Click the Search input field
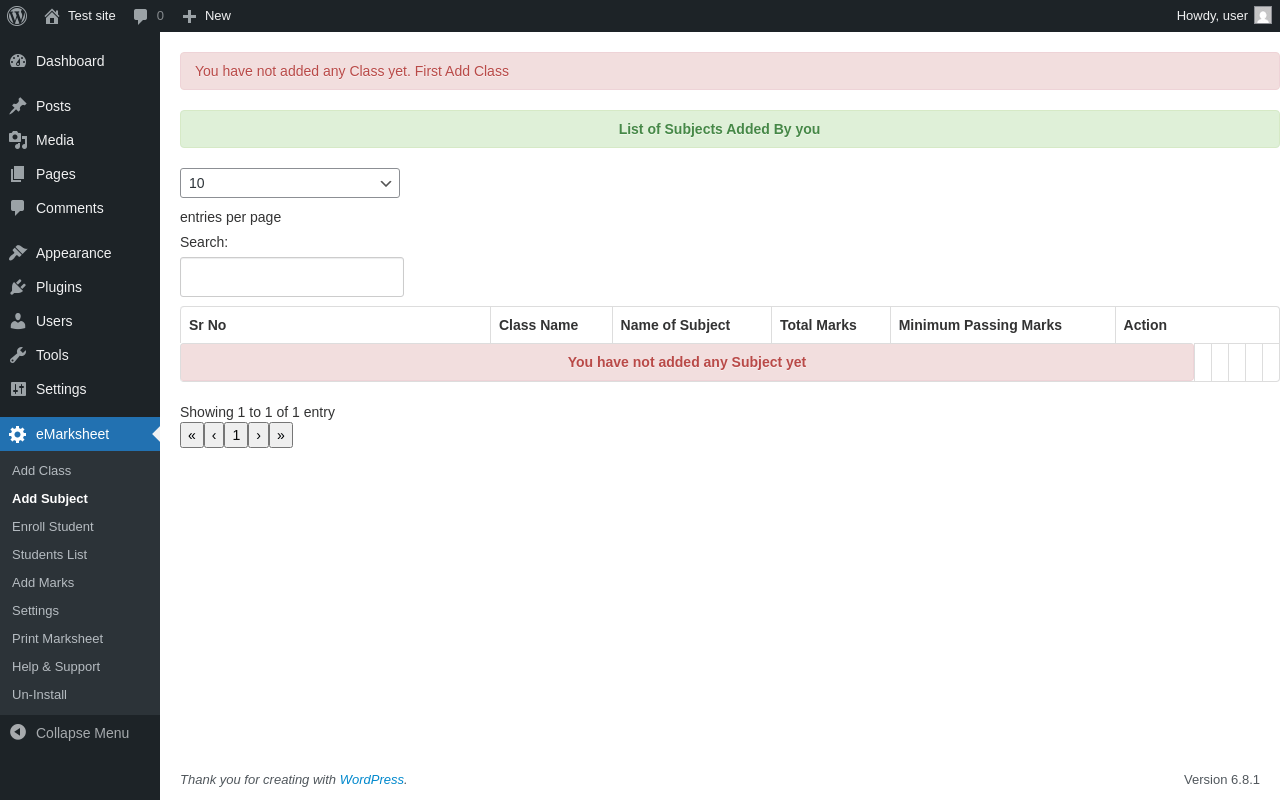This screenshot has width=1280, height=800. 292,277
